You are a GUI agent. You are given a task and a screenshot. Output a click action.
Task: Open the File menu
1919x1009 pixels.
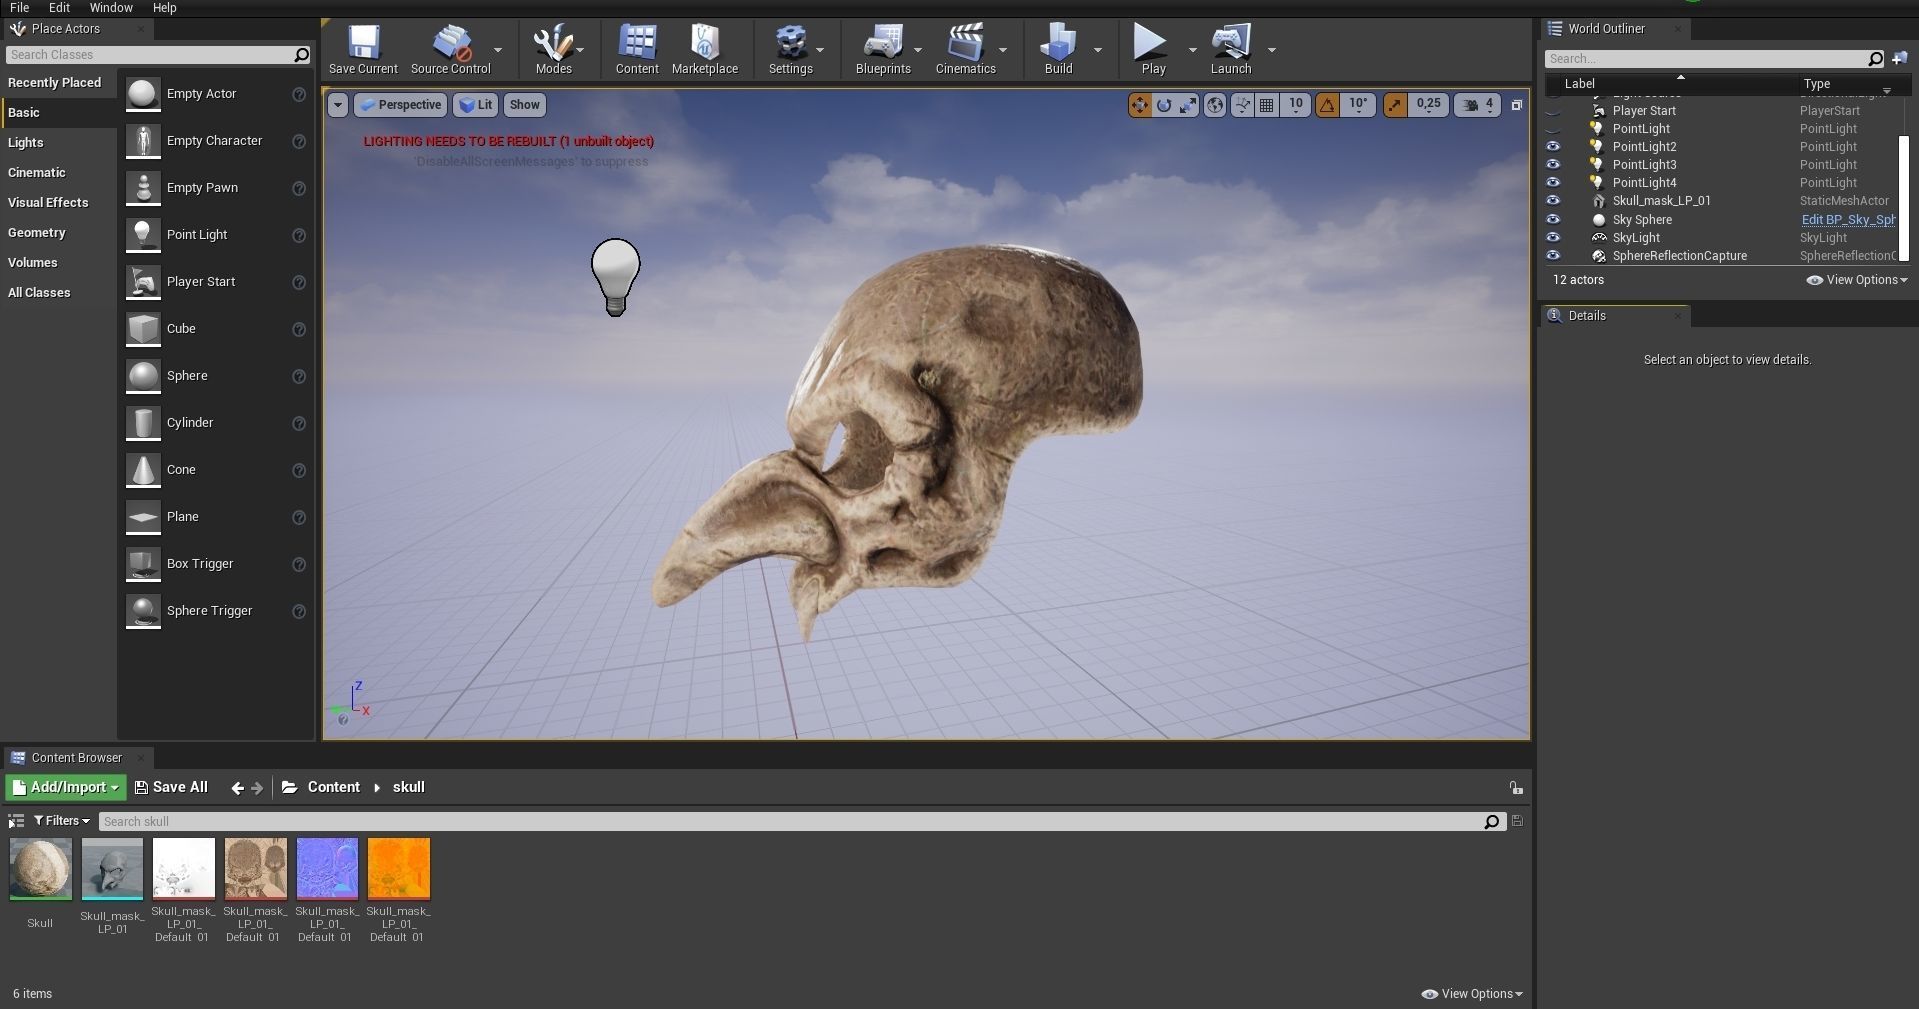pos(19,8)
